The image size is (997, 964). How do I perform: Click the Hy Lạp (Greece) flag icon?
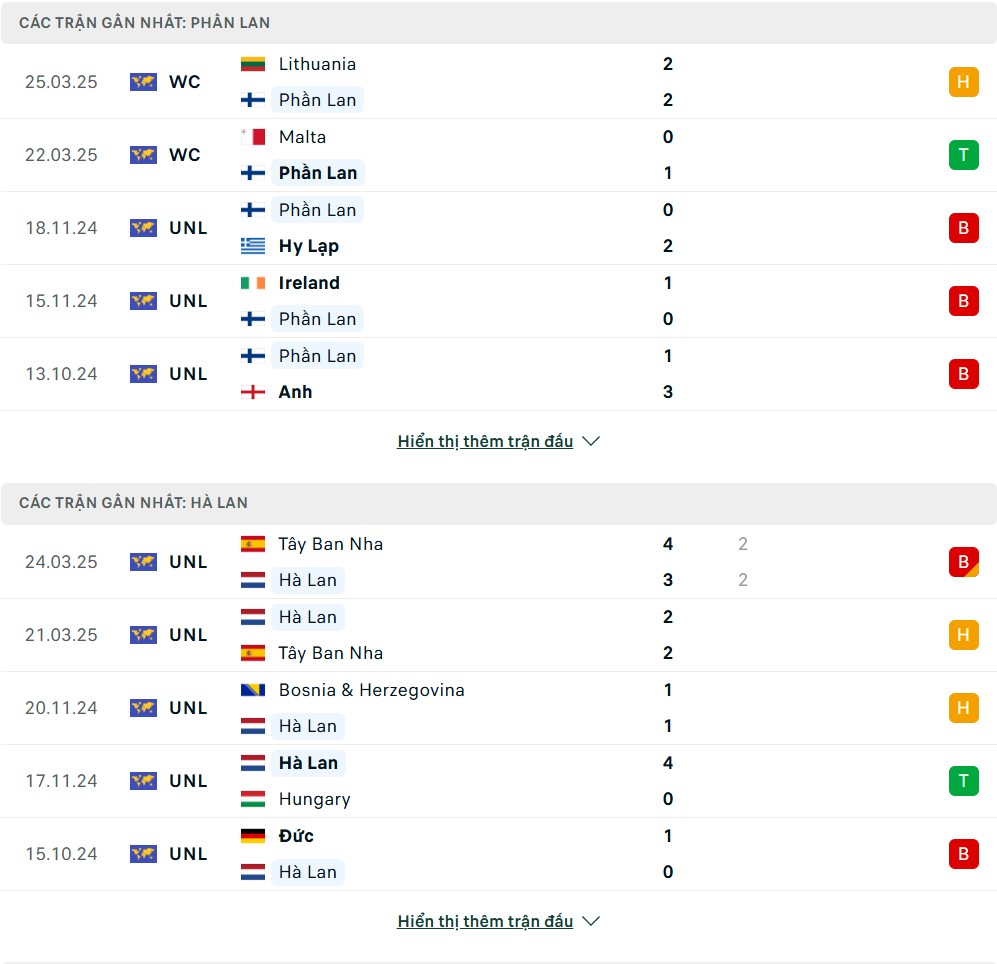tap(252, 246)
